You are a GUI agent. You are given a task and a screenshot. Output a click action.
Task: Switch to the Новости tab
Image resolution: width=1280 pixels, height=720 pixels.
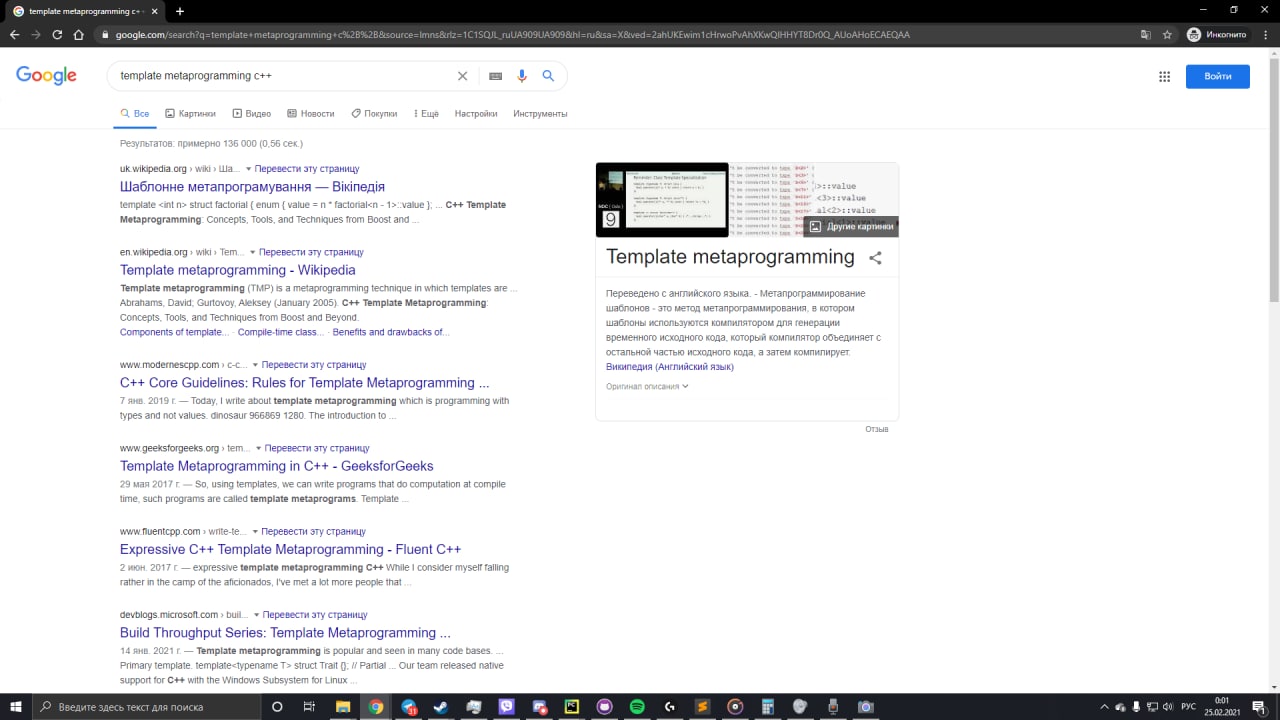tap(310, 114)
